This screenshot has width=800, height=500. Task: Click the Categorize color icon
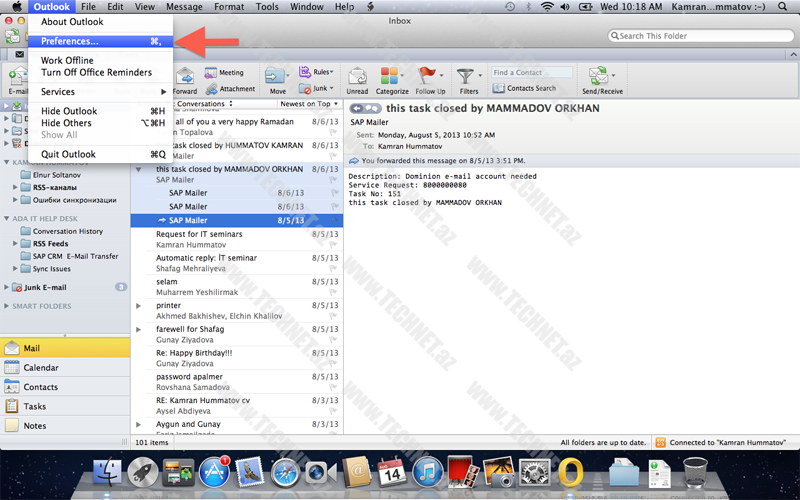tap(389, 77)
